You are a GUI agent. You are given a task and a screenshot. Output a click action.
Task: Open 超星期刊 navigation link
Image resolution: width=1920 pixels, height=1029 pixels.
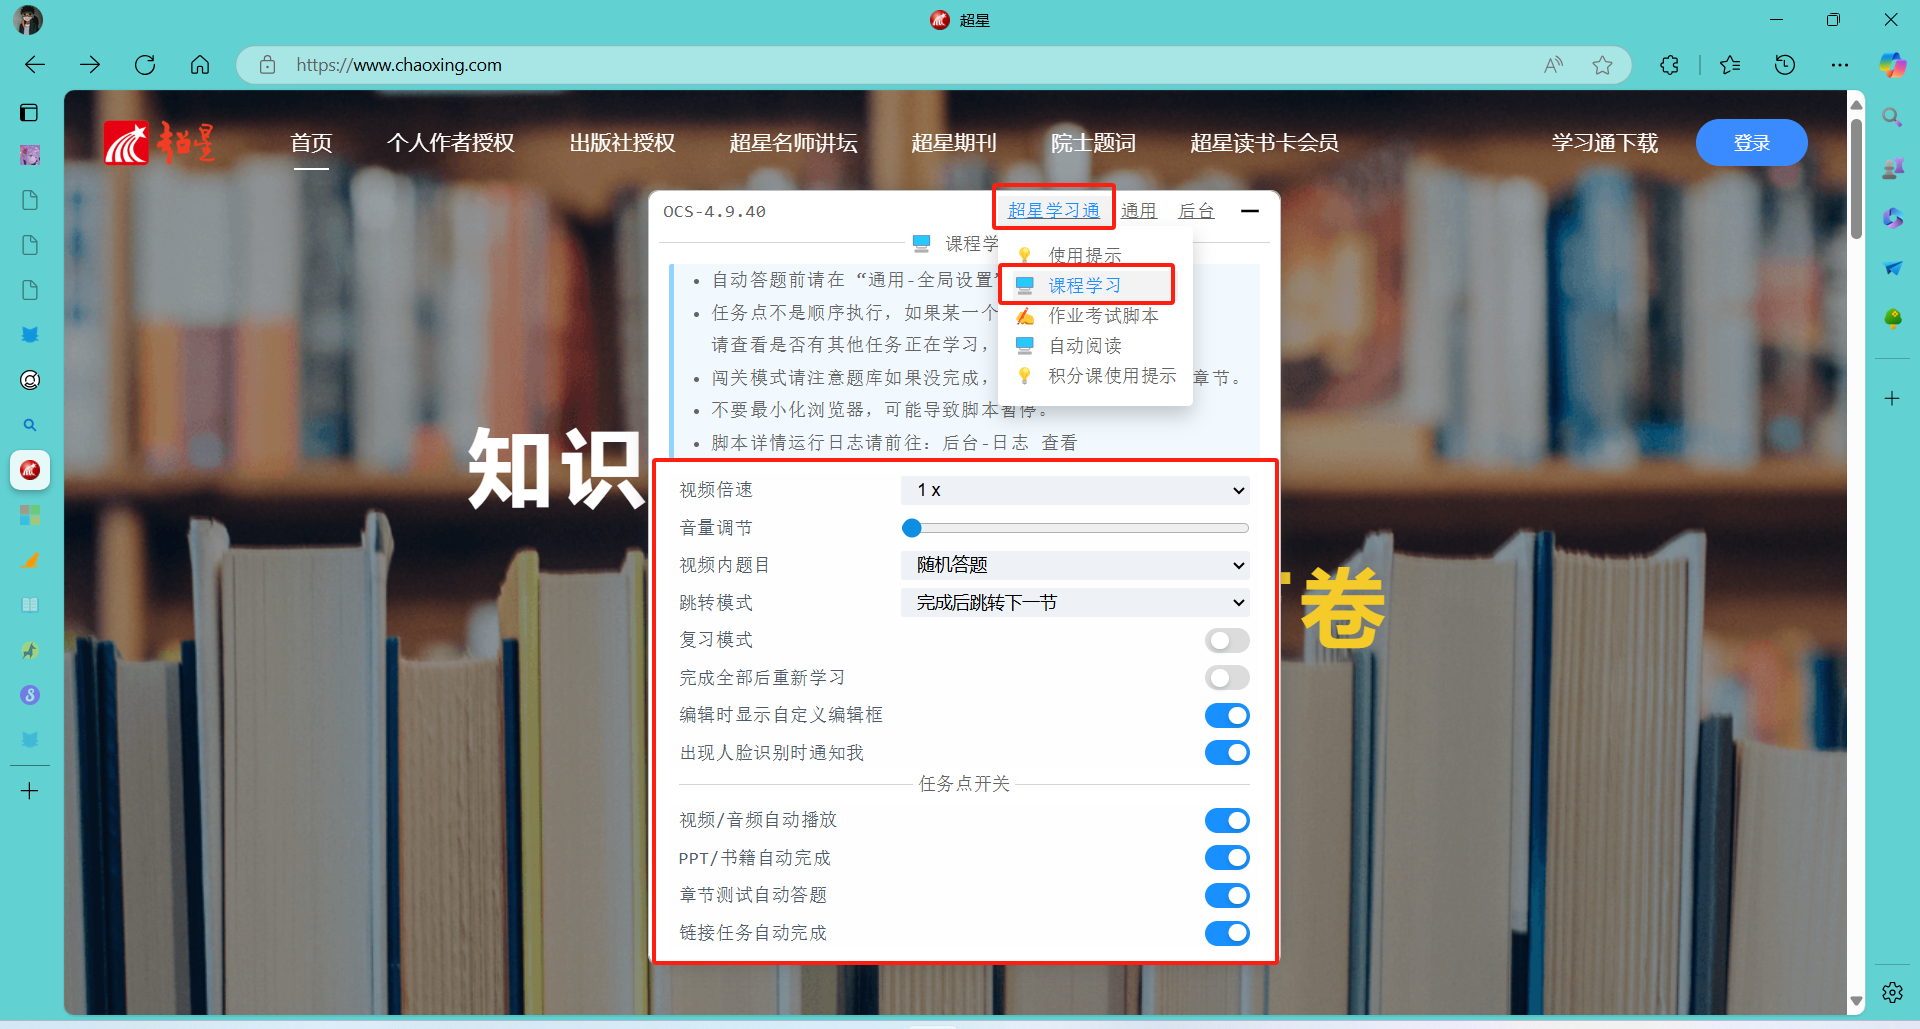point(954,143)
